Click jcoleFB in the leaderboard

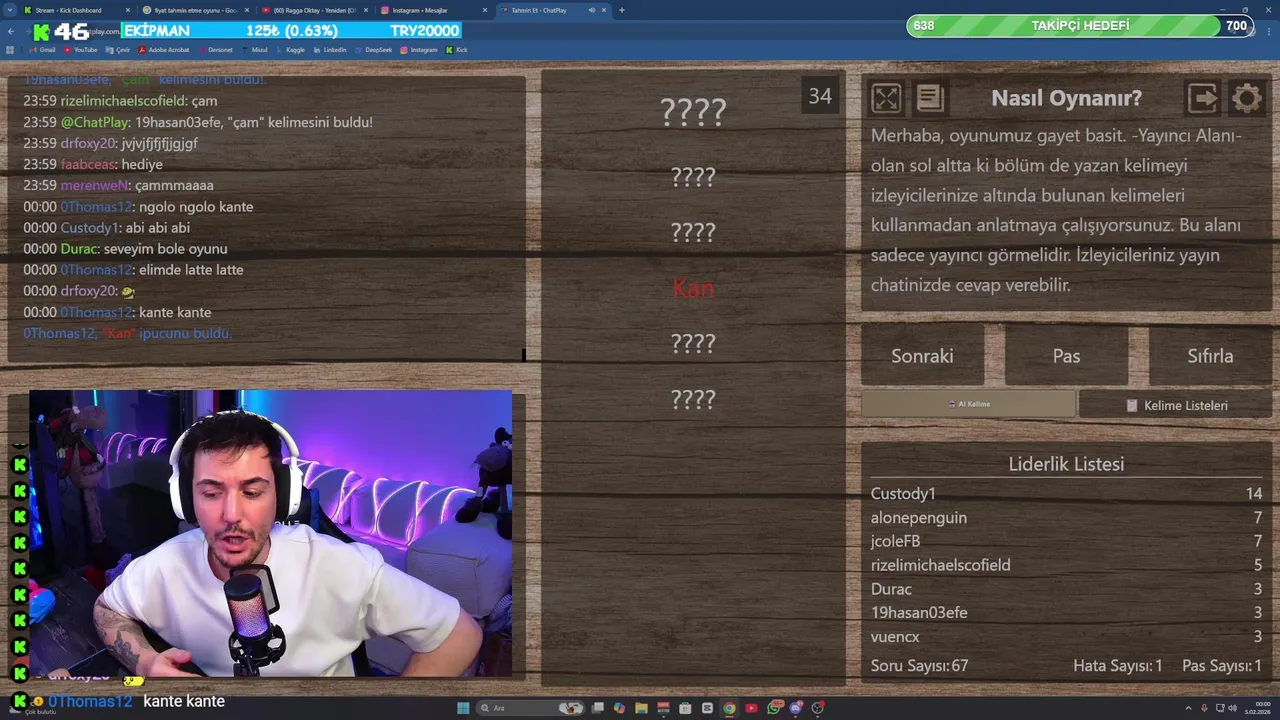[x=895, y=541]
